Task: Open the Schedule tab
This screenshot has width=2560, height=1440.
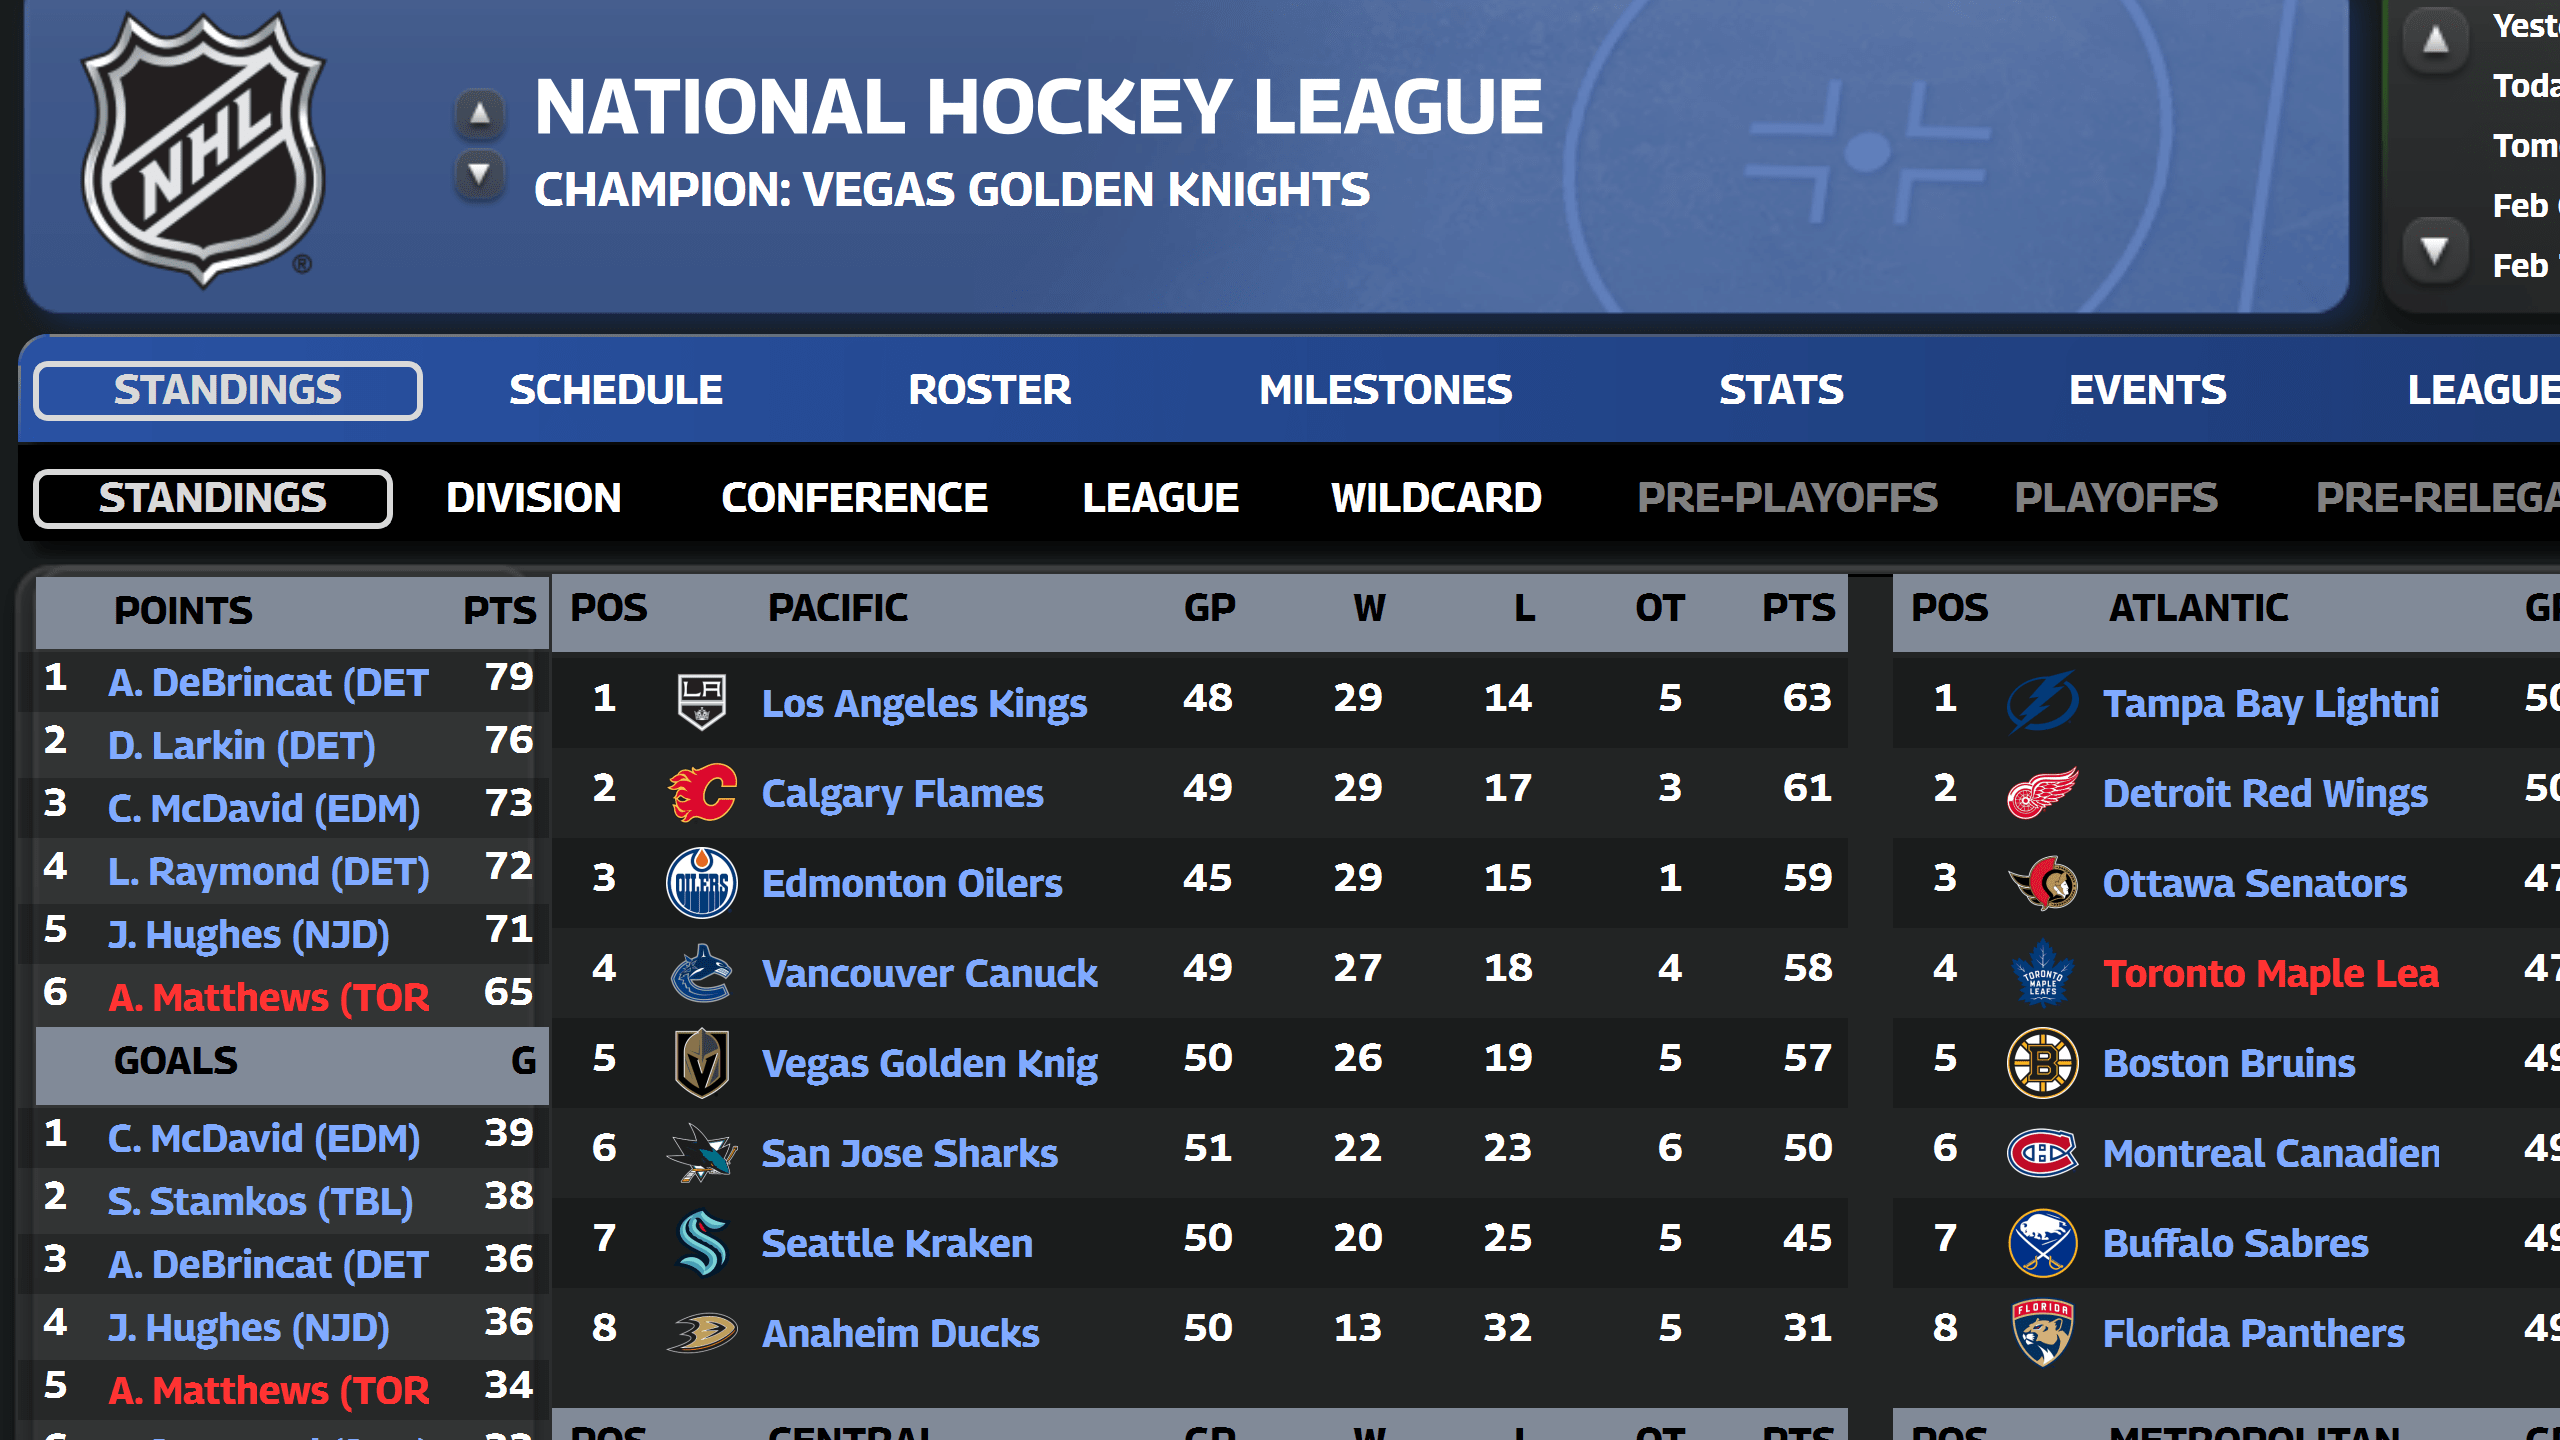Action: (615, 390)
